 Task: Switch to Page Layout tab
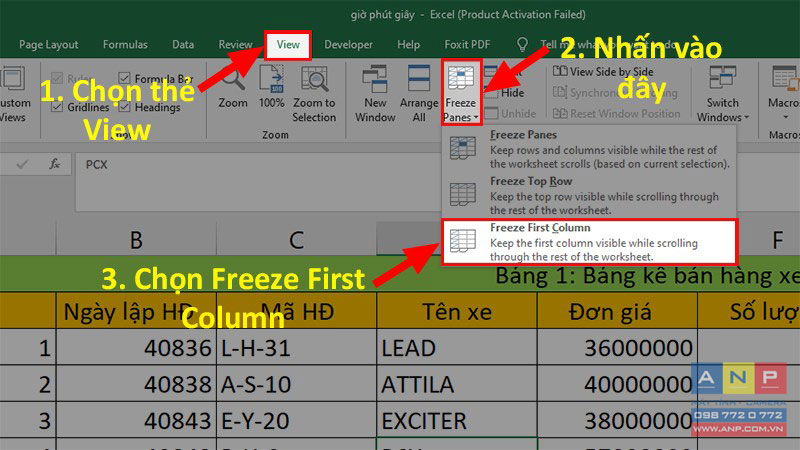[49, 45]
